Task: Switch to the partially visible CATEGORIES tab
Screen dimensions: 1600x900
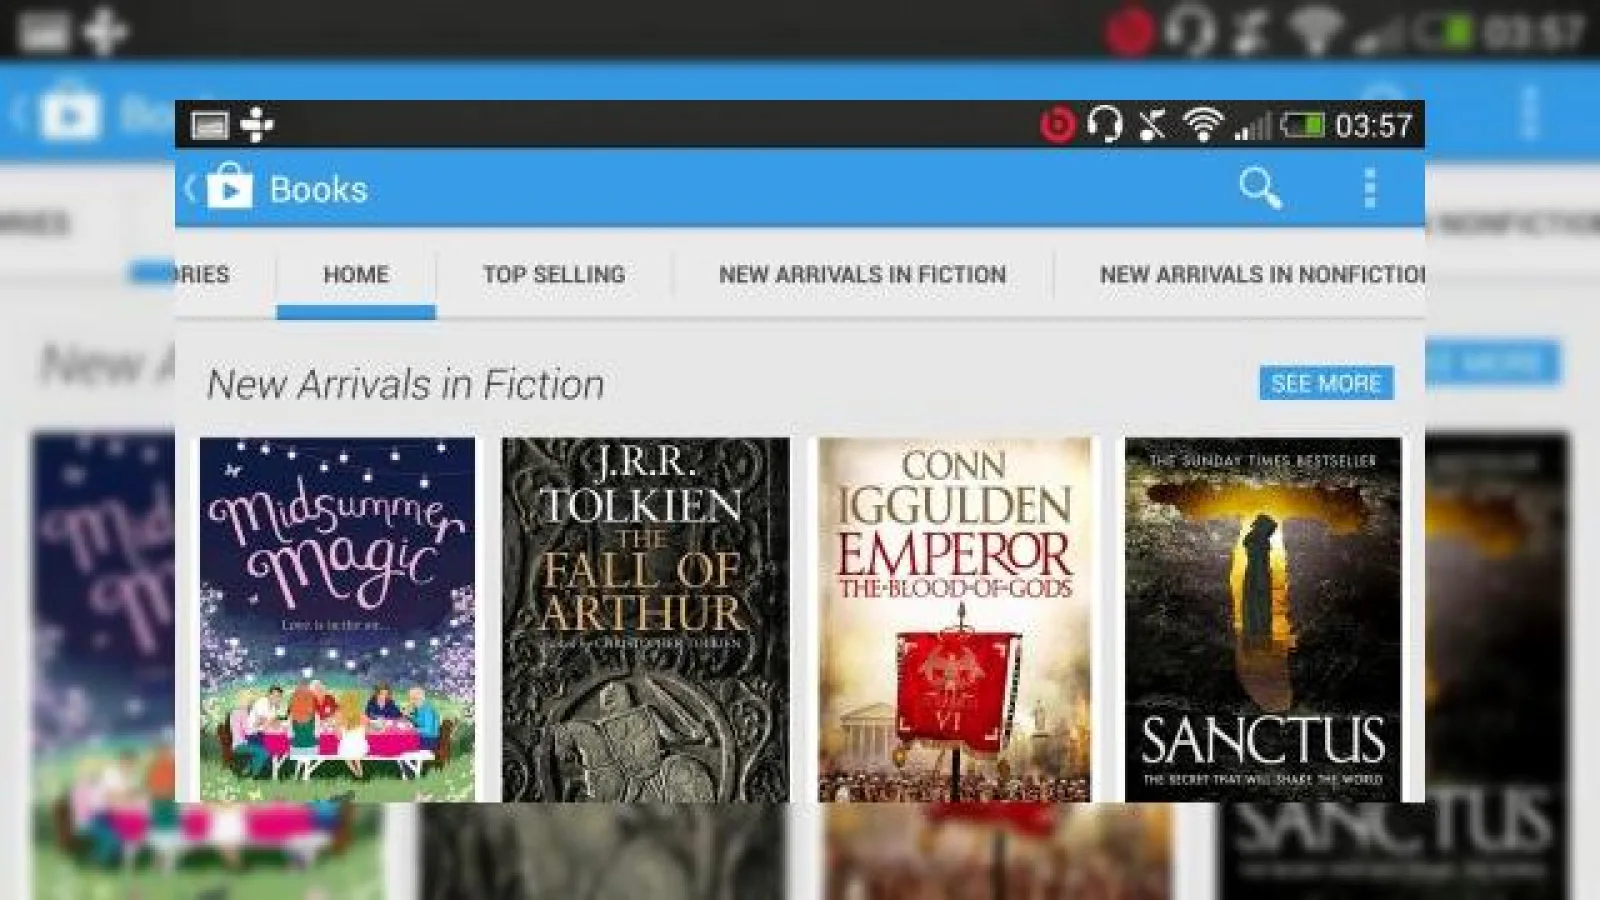Action: pos(203,275)
